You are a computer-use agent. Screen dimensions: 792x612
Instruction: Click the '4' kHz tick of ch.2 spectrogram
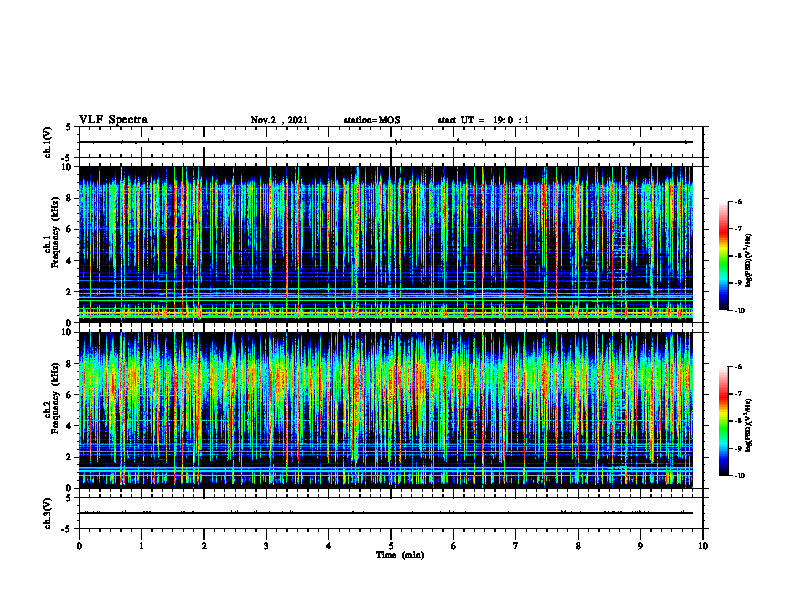point(70,426)
